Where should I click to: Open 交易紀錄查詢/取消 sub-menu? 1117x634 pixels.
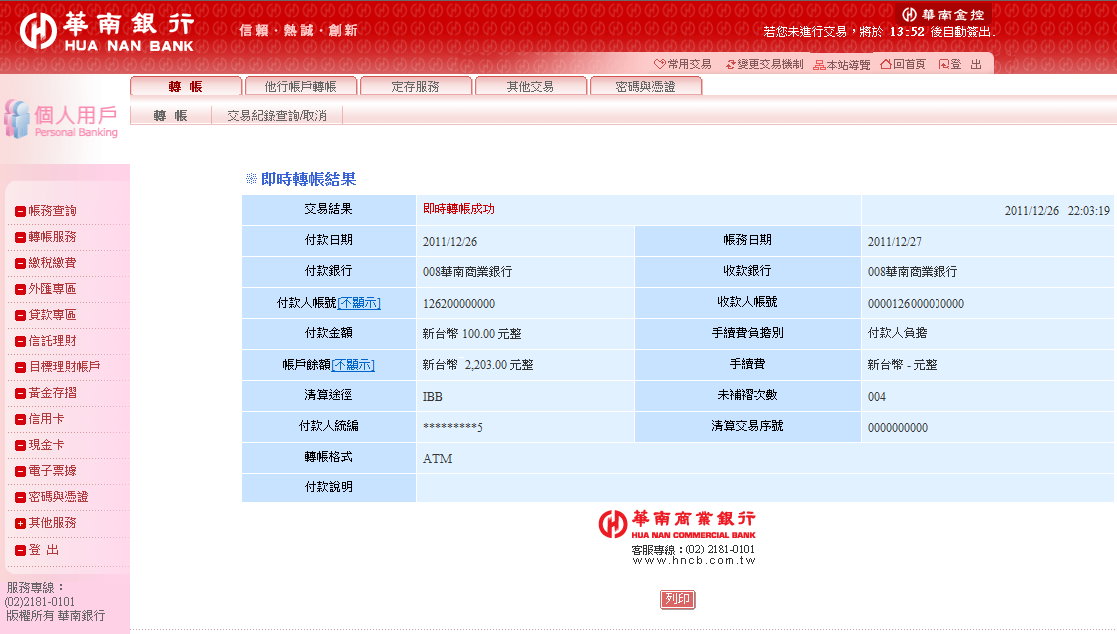pos(277,115)
